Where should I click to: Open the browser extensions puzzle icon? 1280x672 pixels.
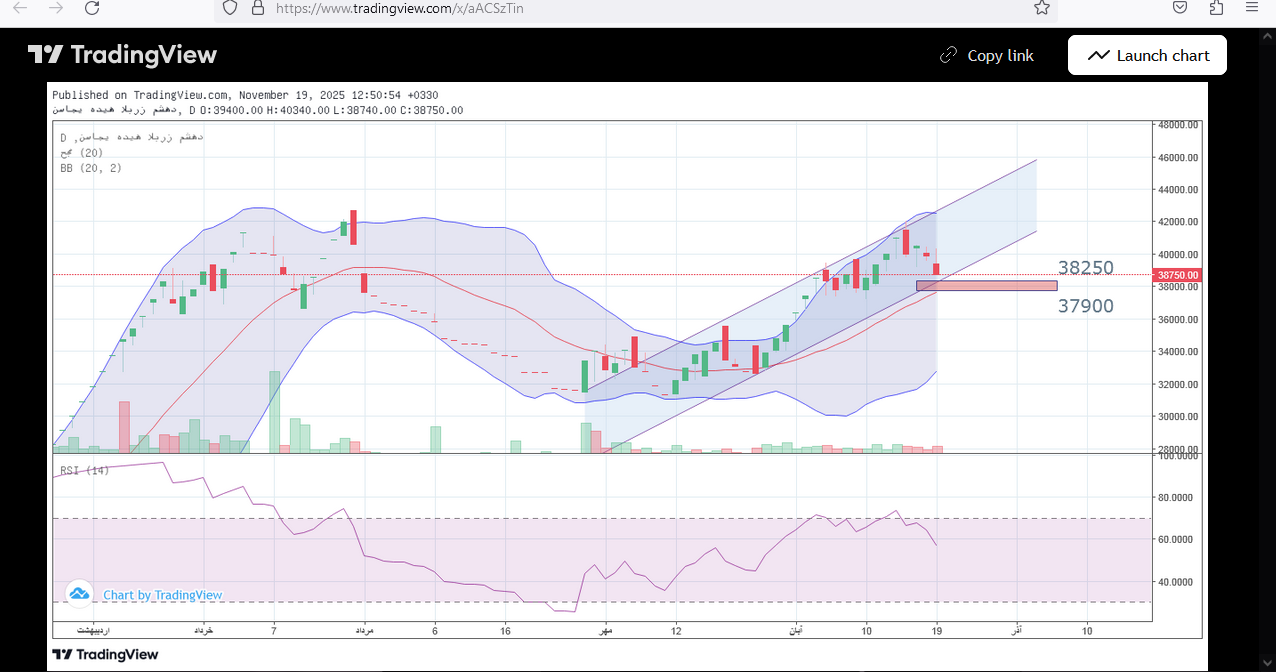1216,8
